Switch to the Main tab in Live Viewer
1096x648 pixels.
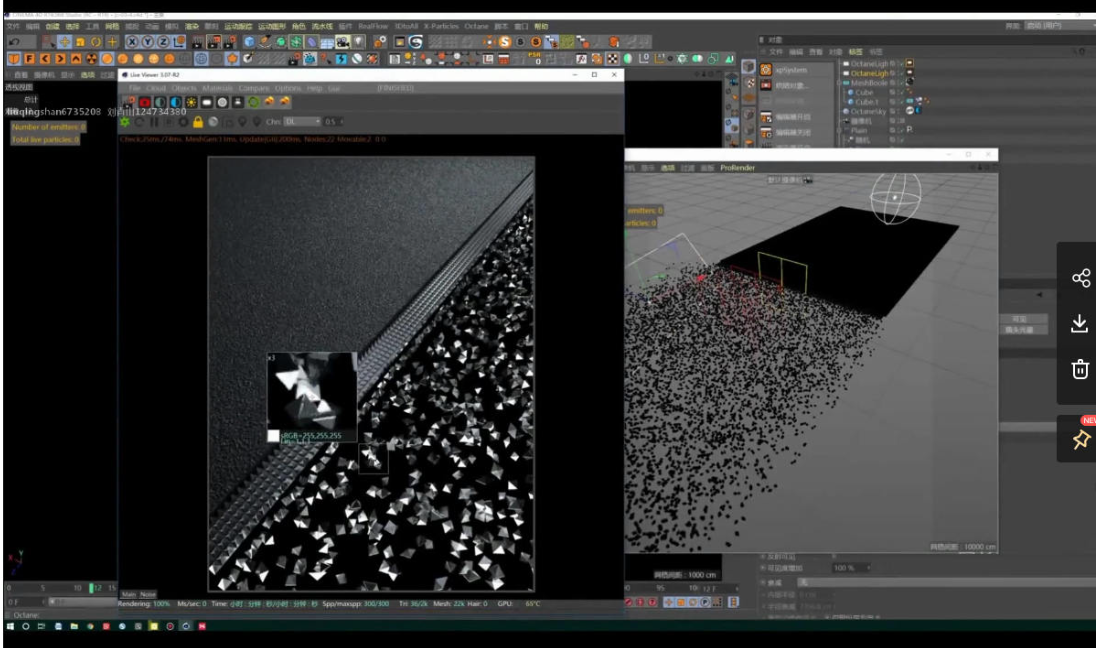pos(129,594)
